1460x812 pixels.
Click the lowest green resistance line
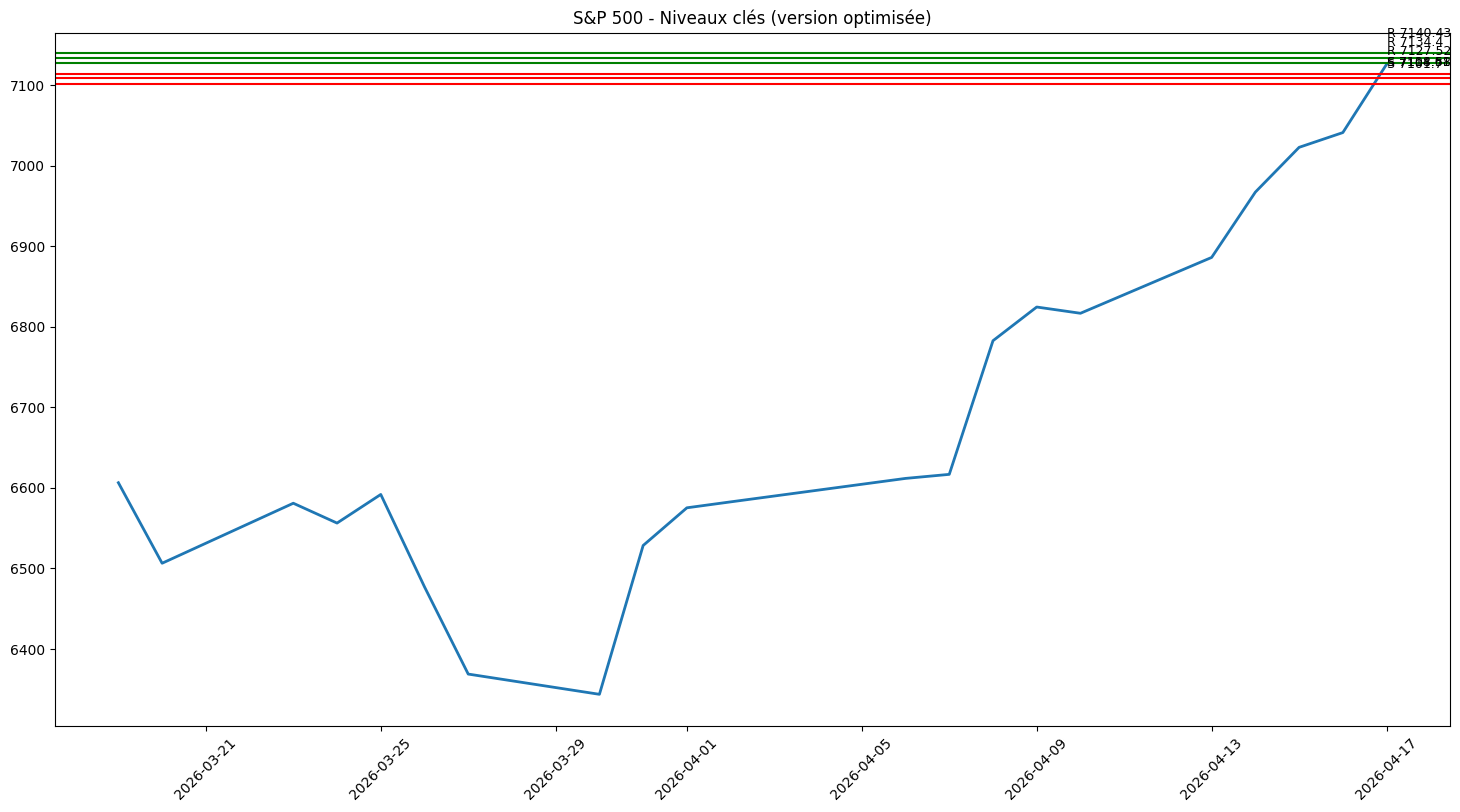[700, 63]
